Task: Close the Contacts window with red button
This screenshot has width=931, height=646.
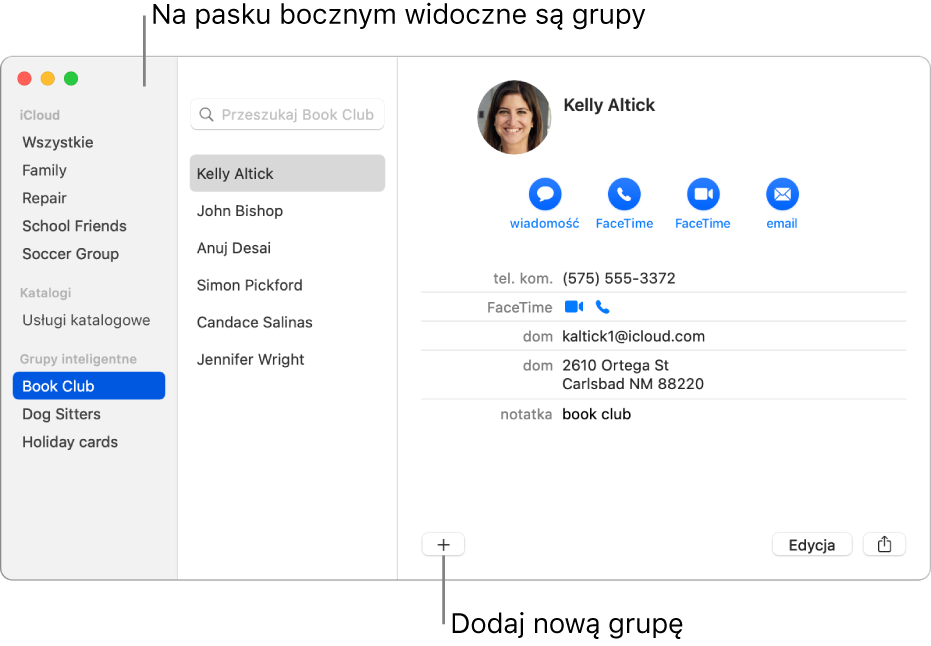Action: pos(24,78)
